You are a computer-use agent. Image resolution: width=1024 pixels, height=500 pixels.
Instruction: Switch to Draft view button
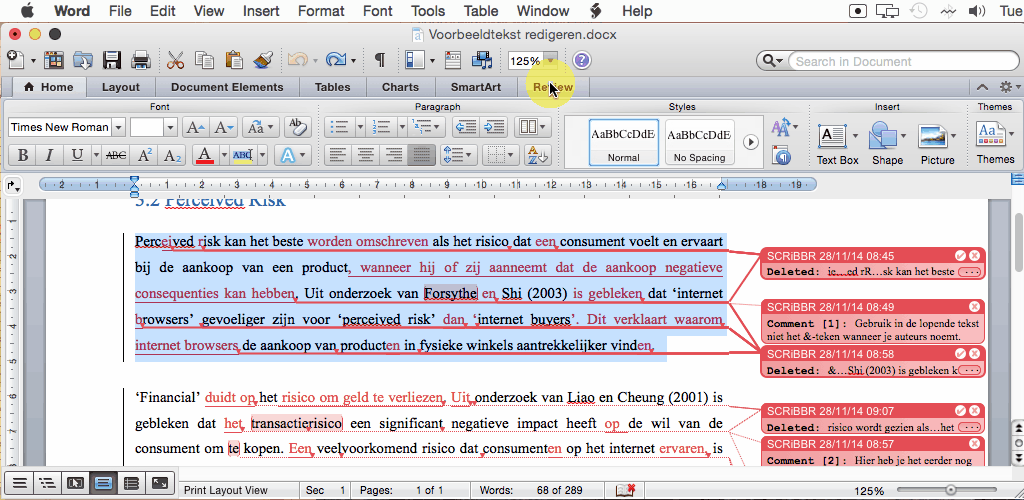[20, 484]
